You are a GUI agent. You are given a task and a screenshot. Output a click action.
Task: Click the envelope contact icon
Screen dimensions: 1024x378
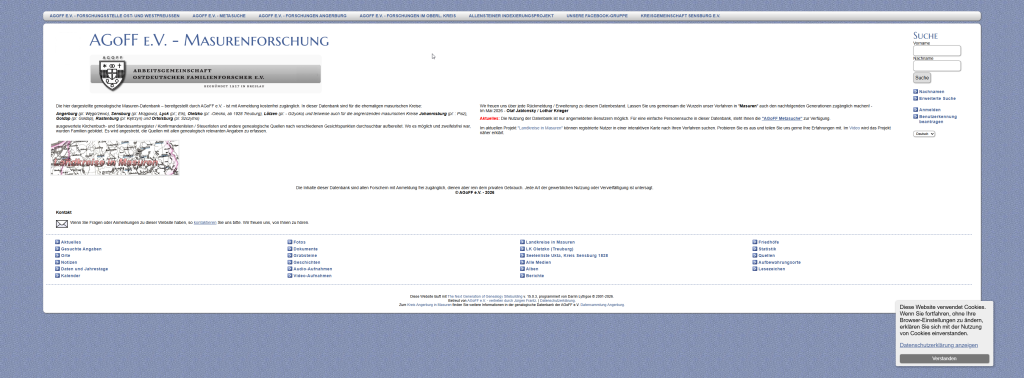click(61, 224)
